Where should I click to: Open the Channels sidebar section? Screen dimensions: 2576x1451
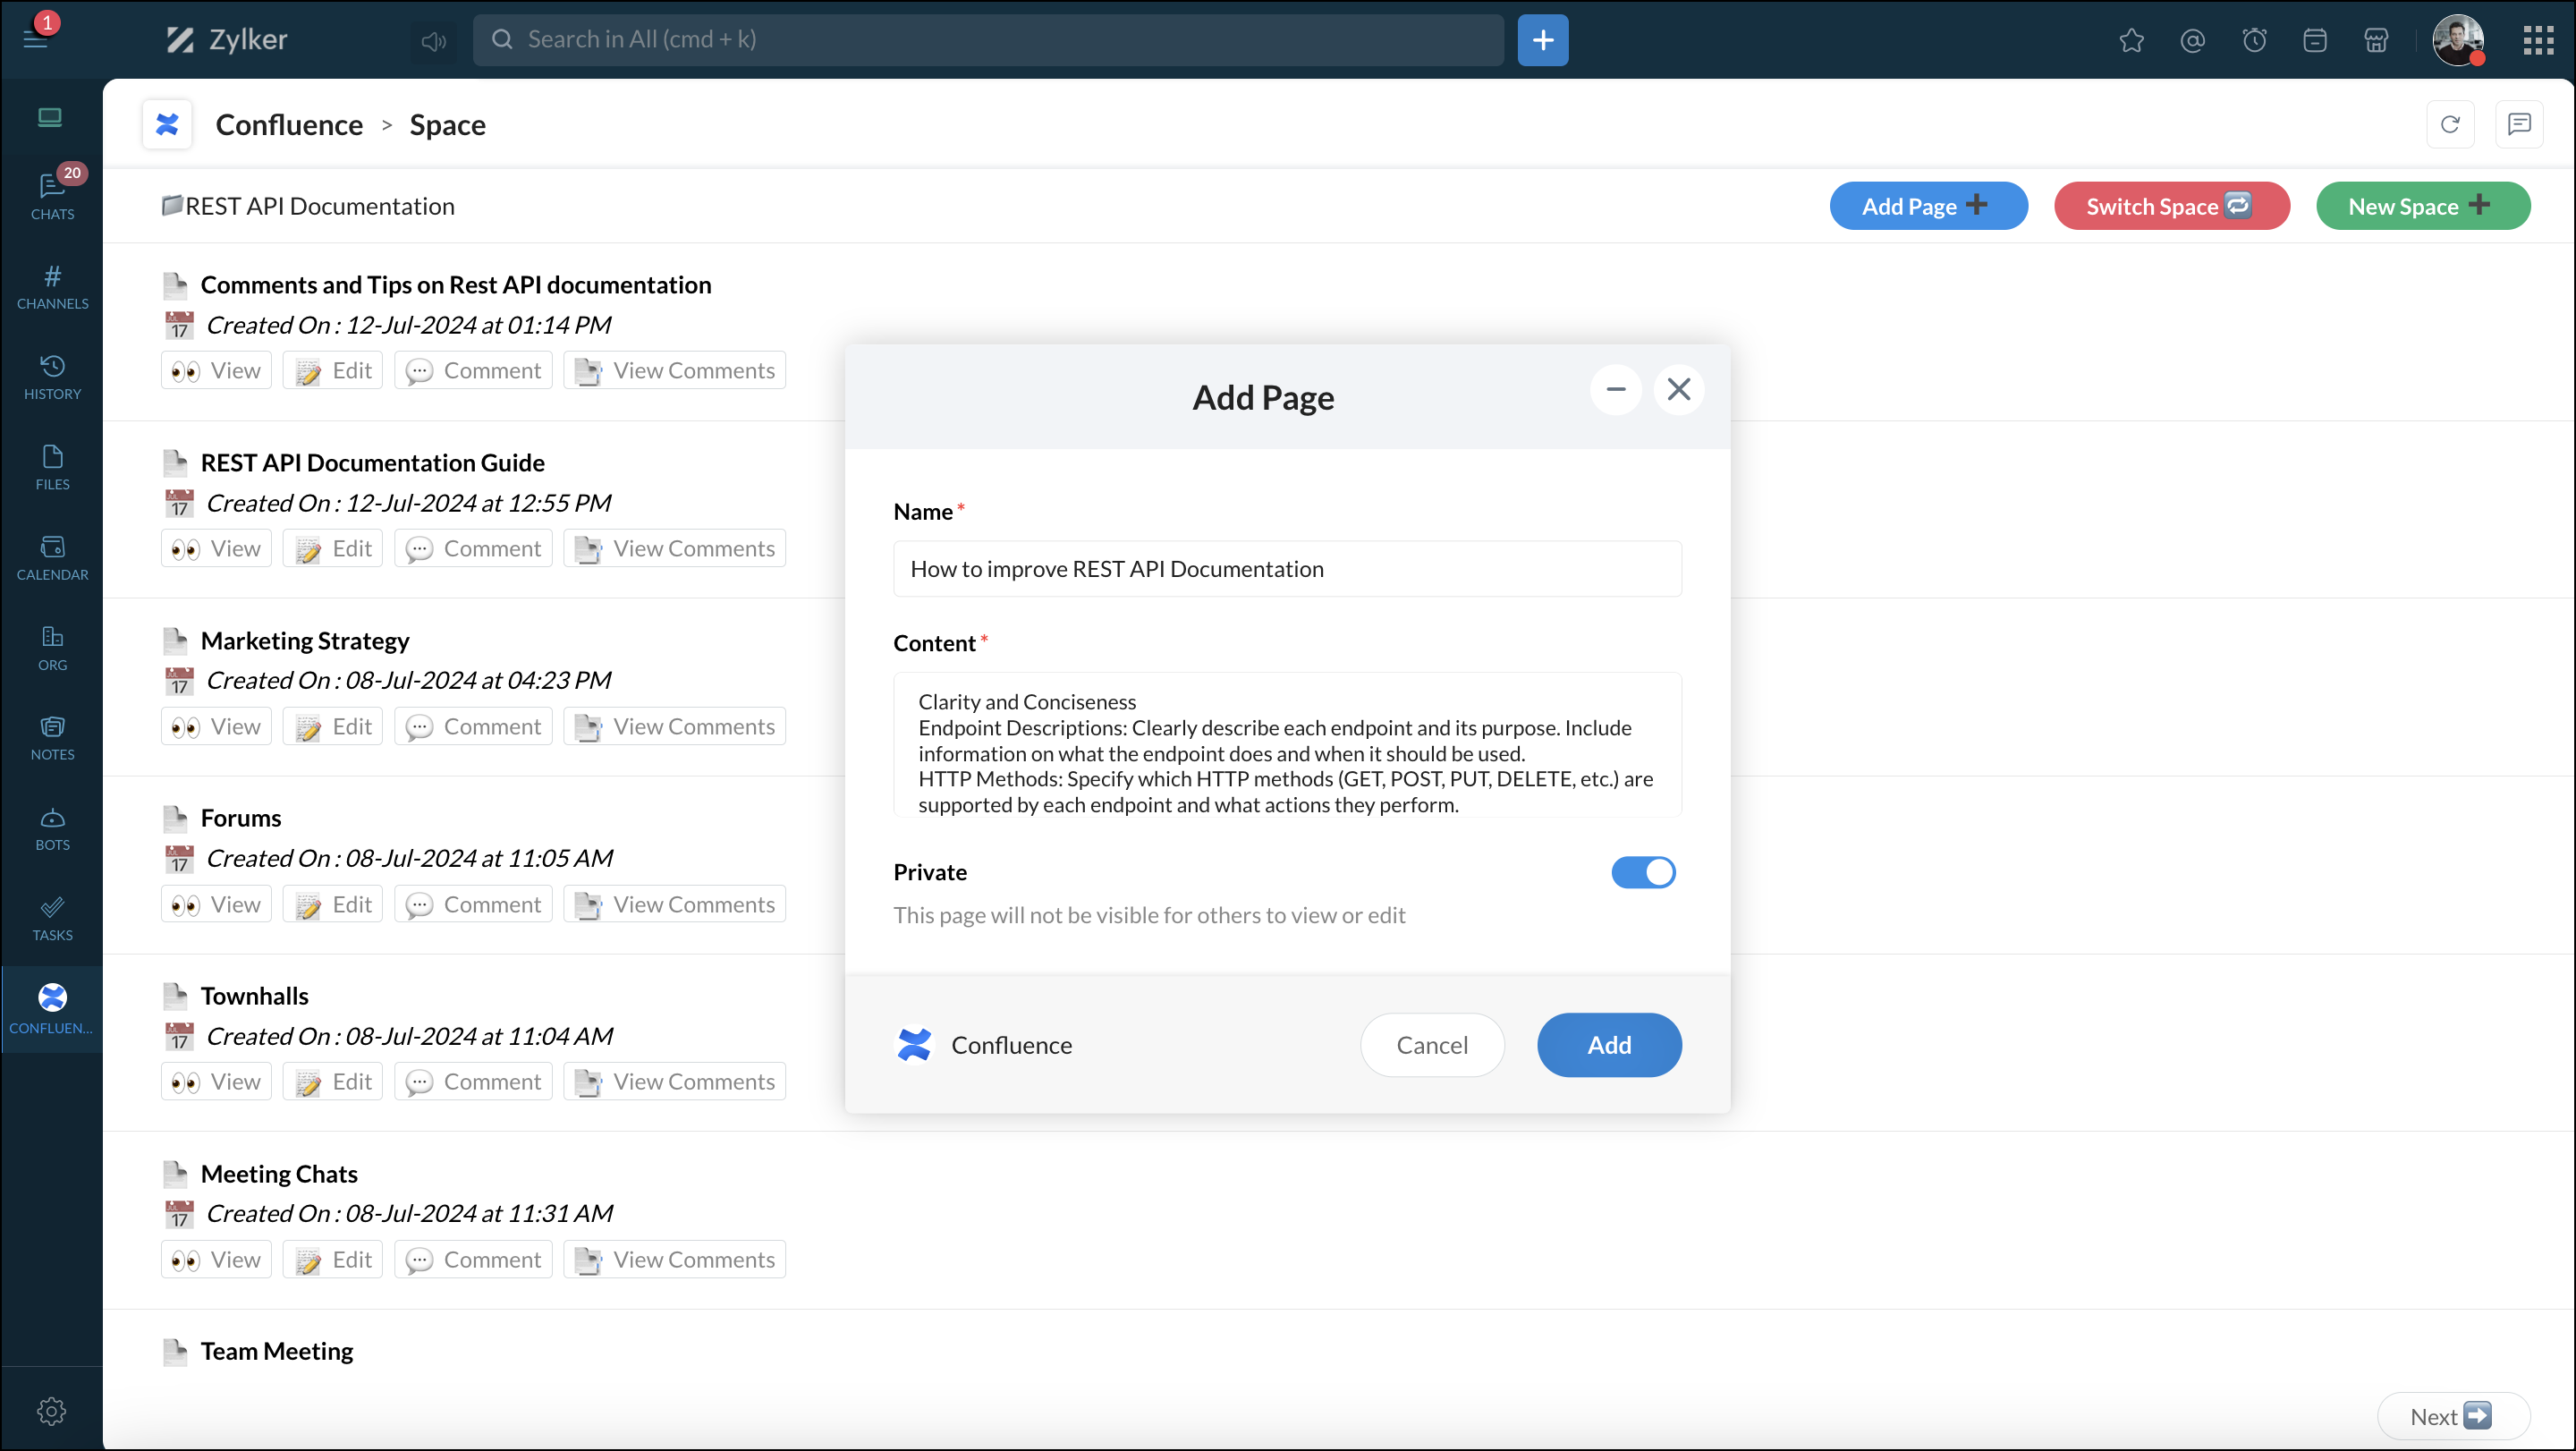point(52,286)
